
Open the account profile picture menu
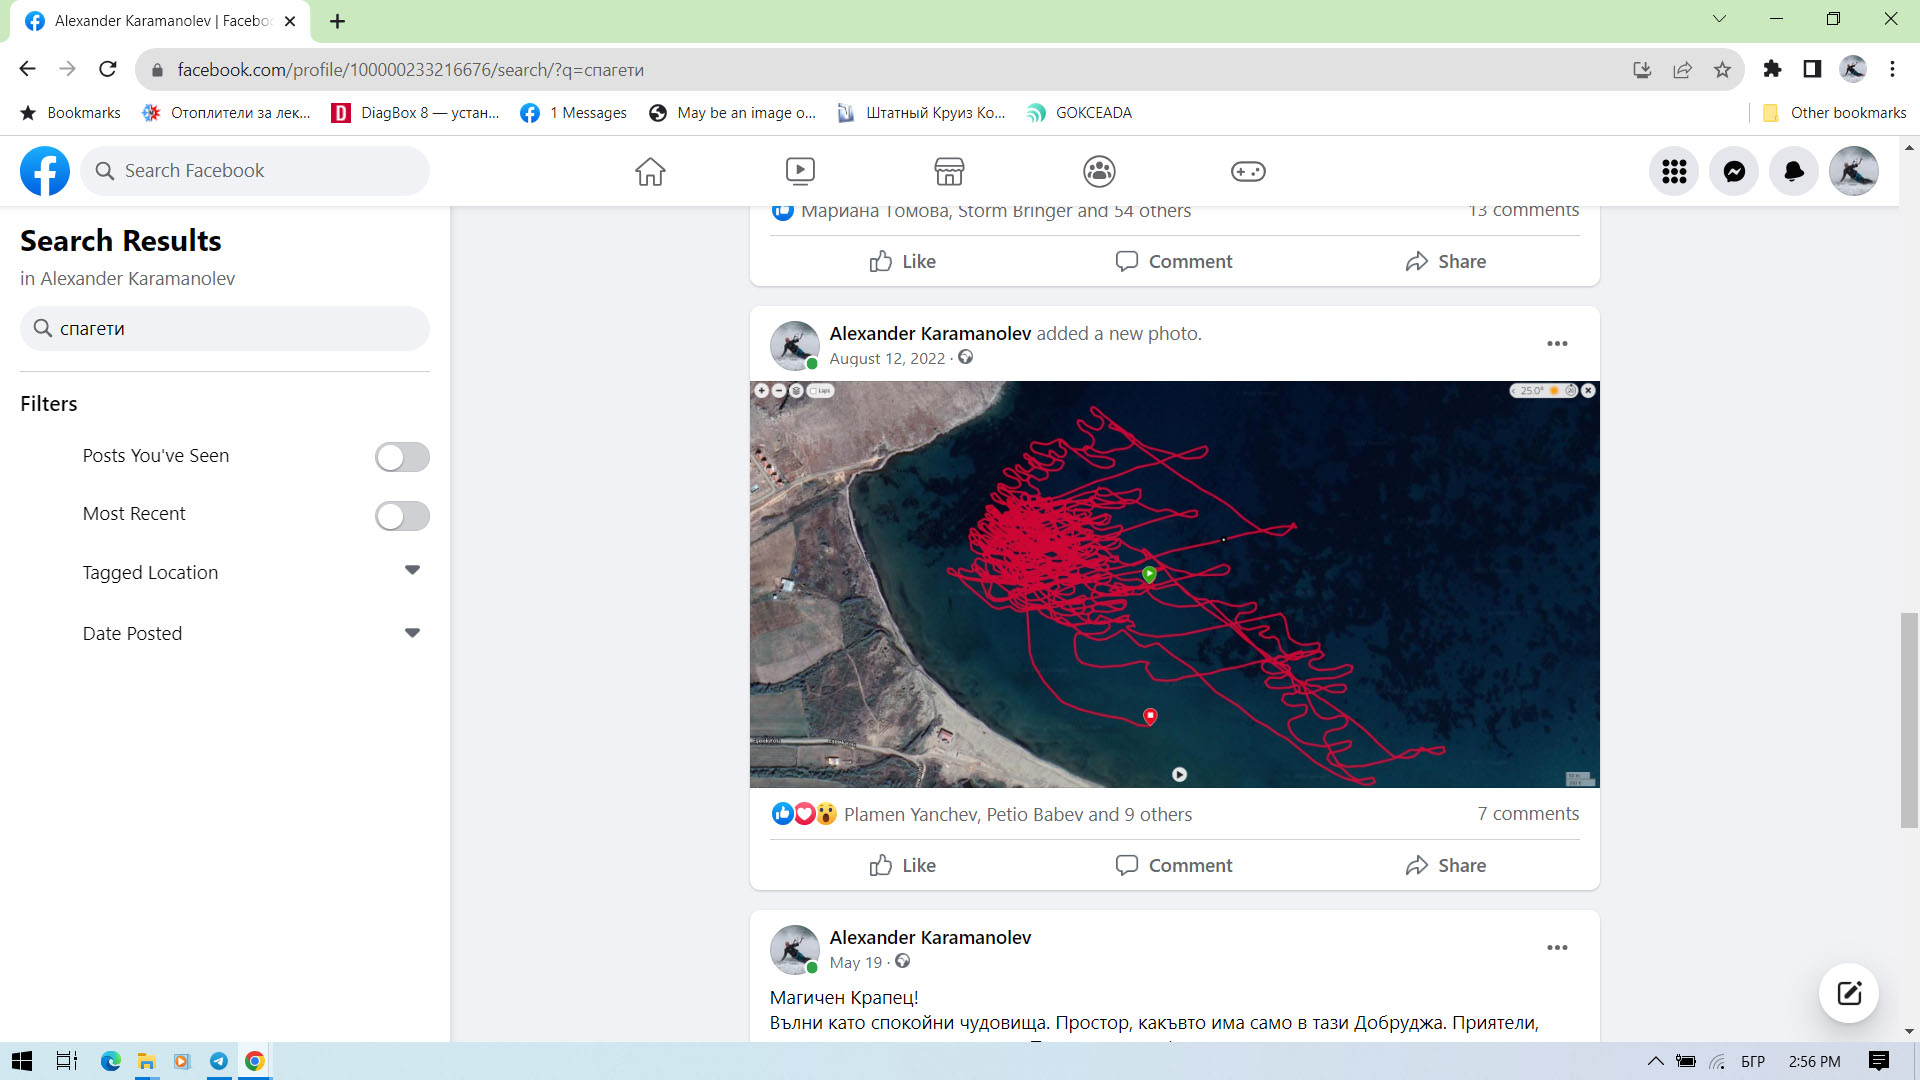pyautogui.click(x=1854, y=171)
